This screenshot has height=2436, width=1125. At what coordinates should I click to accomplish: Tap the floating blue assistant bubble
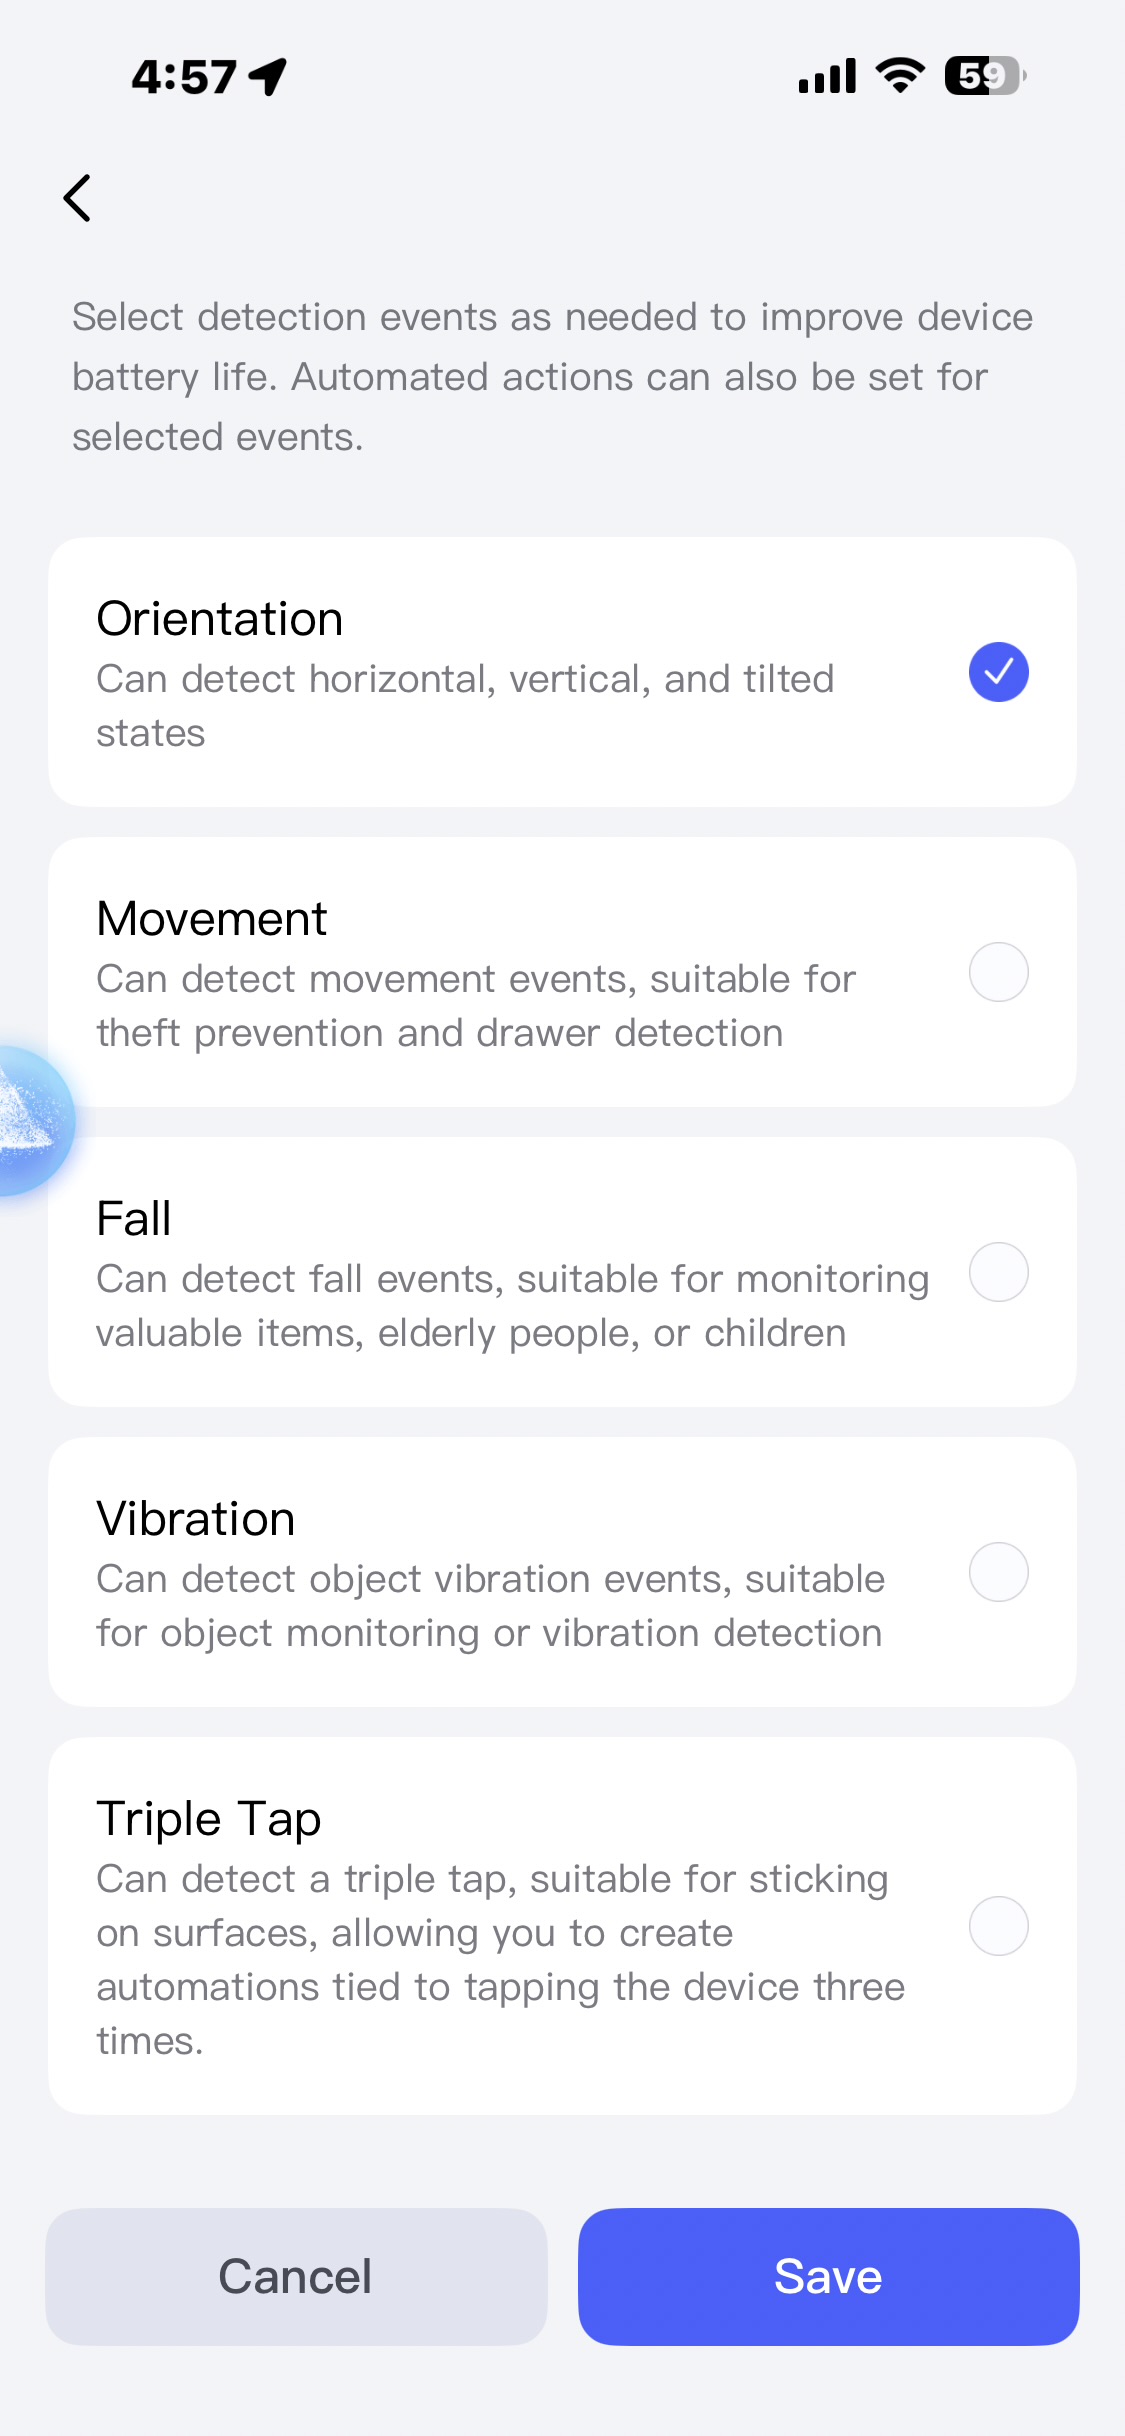(30, 1120)
